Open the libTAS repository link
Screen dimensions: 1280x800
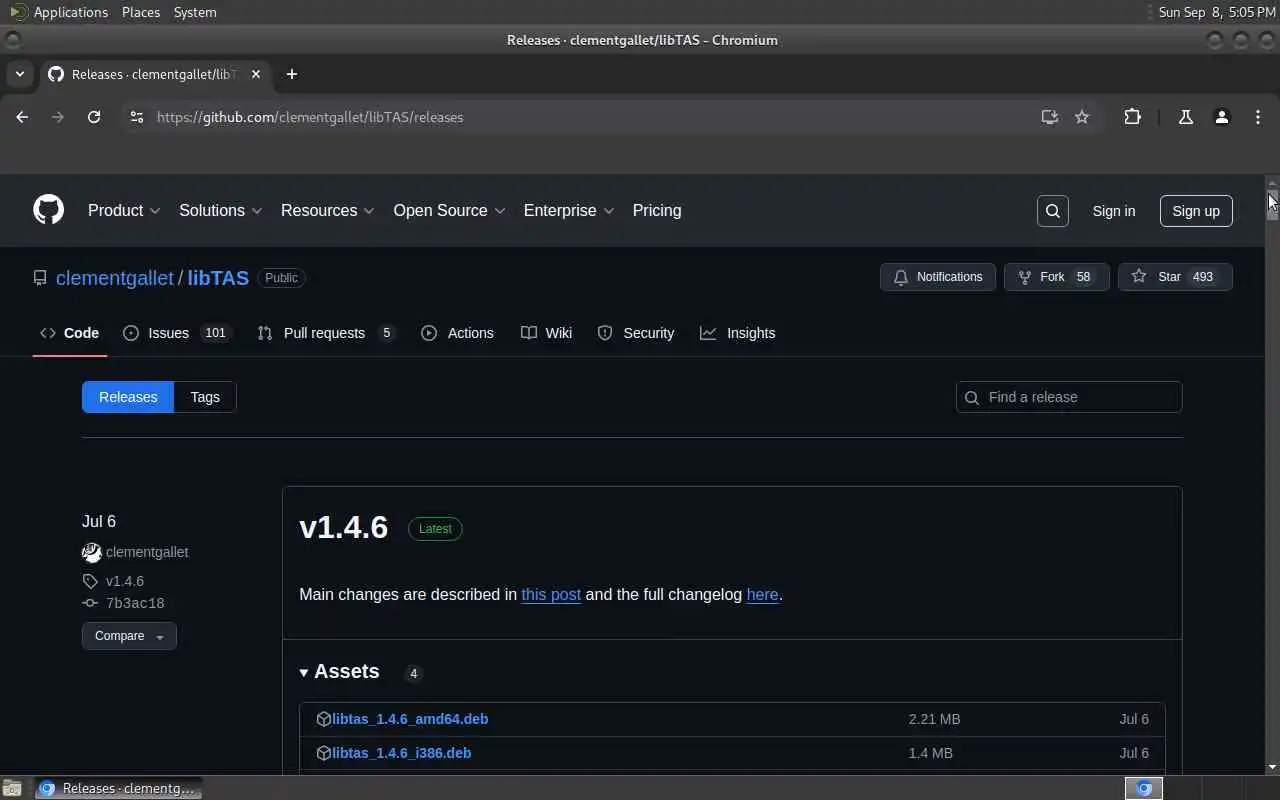tap(218, 278)
